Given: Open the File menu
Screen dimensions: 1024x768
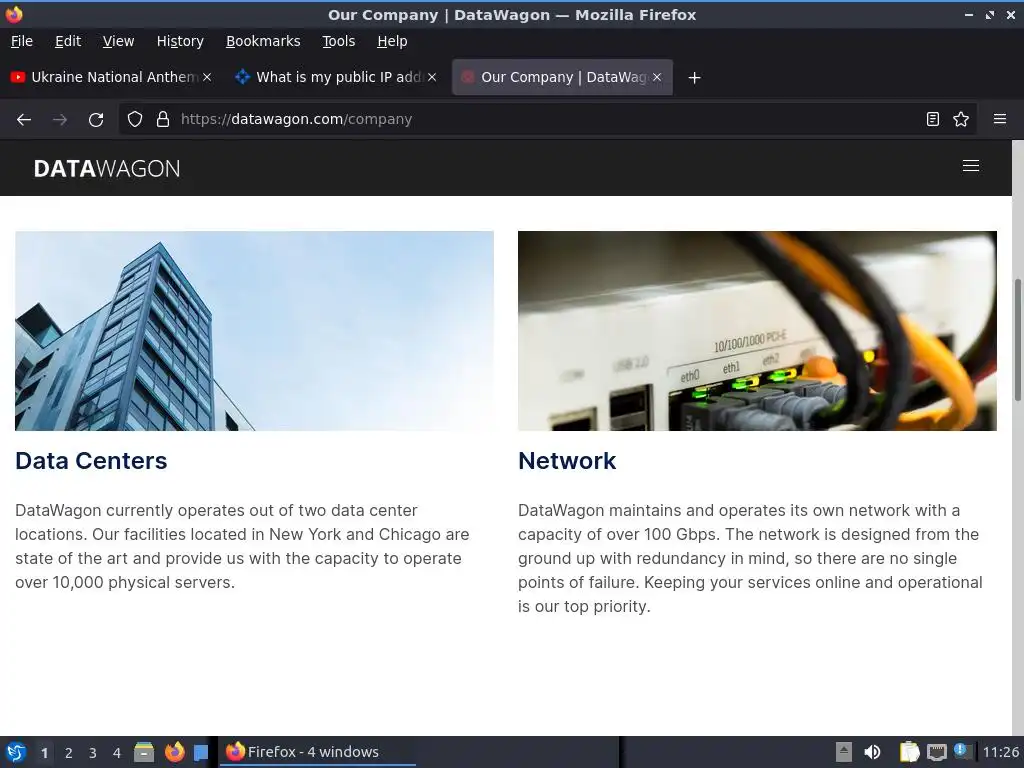Looking at the screenshot, I should point(22,41).
